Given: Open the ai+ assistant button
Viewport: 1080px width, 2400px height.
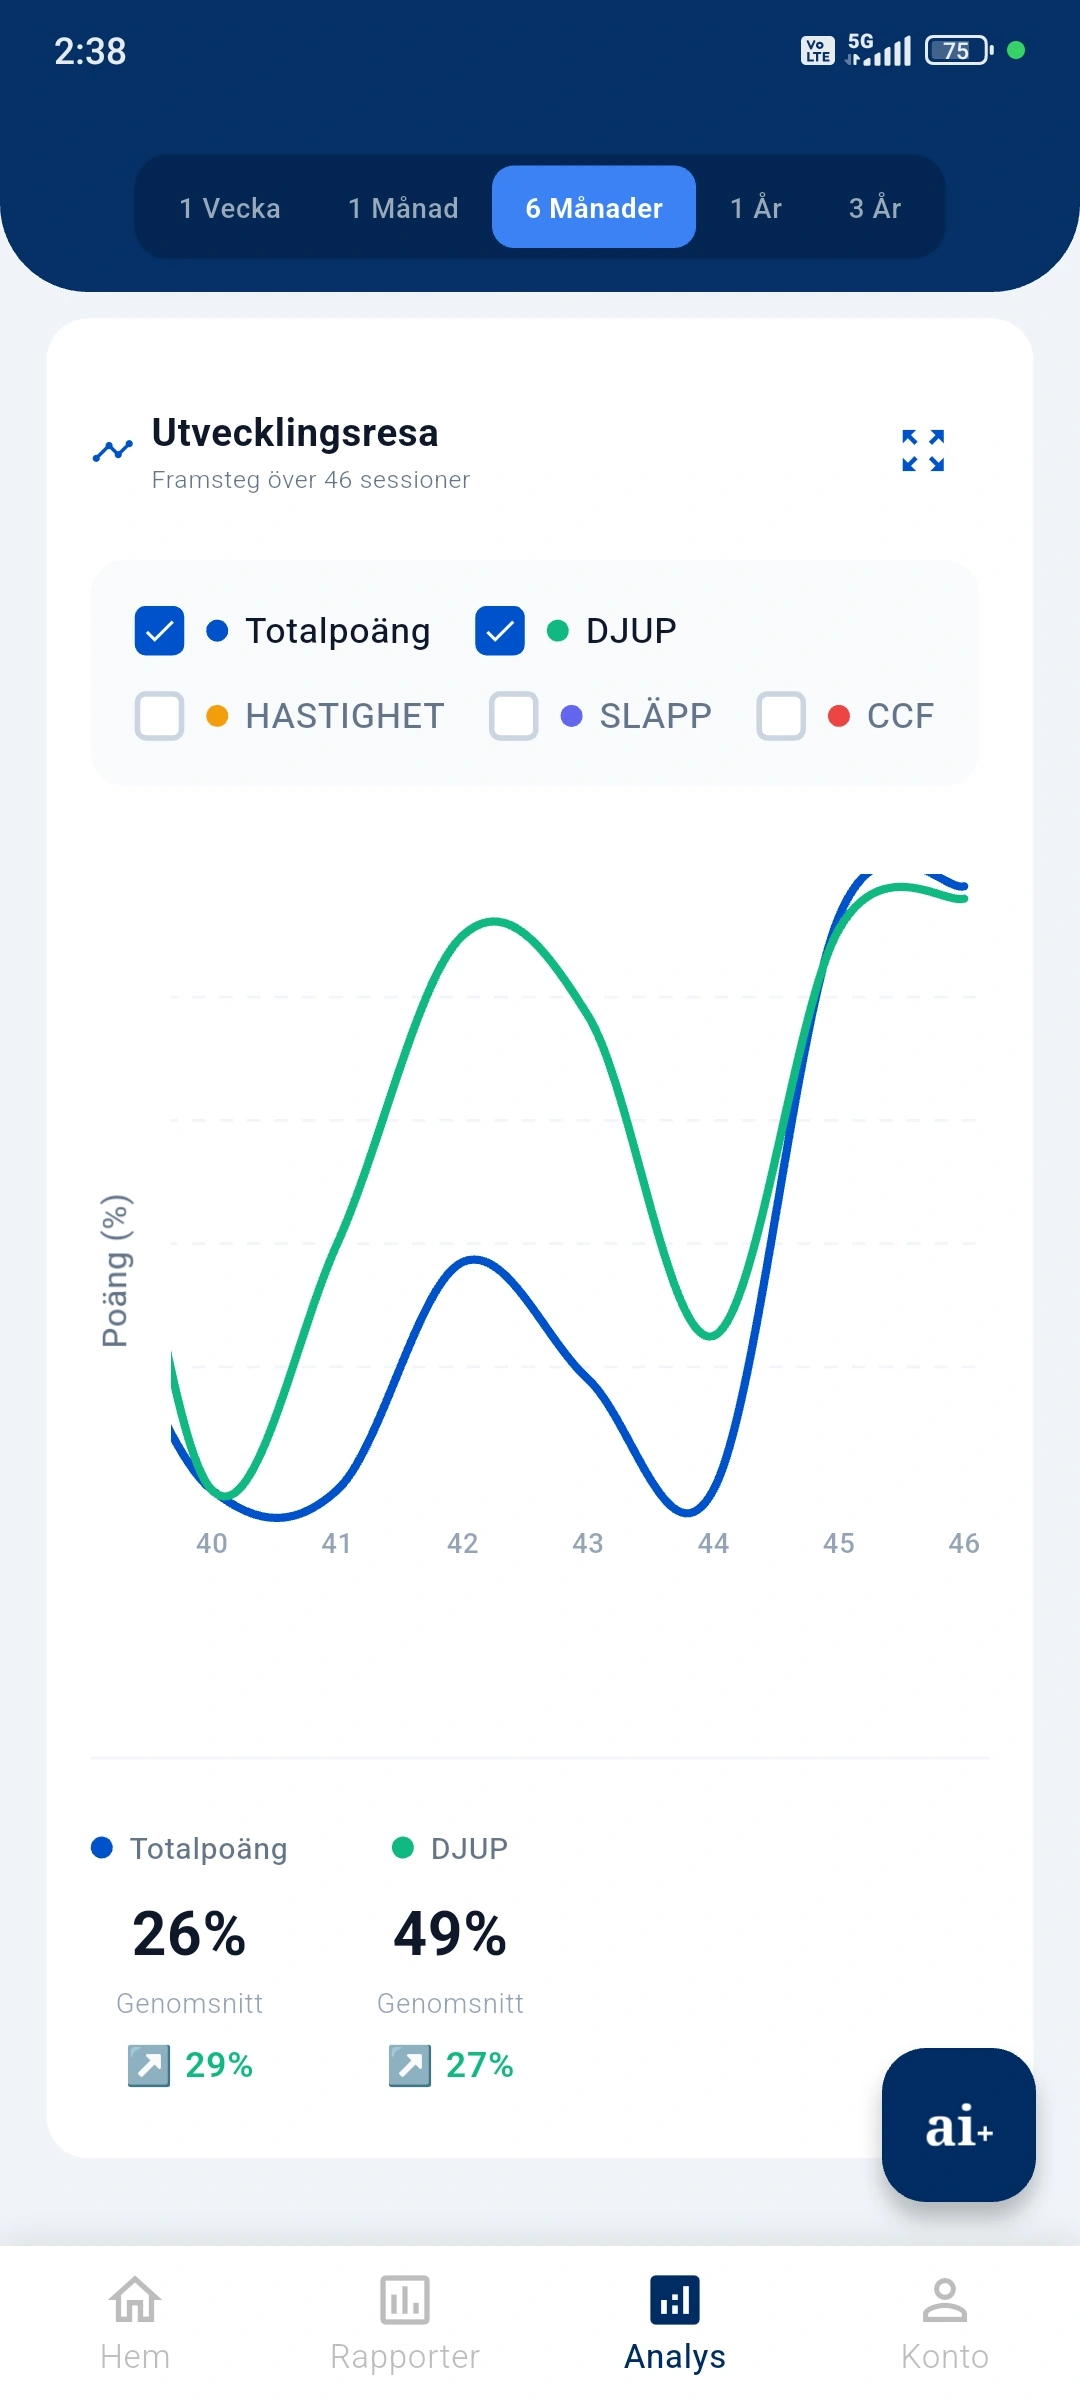Looking at the screenshot, I should 958,2124.
